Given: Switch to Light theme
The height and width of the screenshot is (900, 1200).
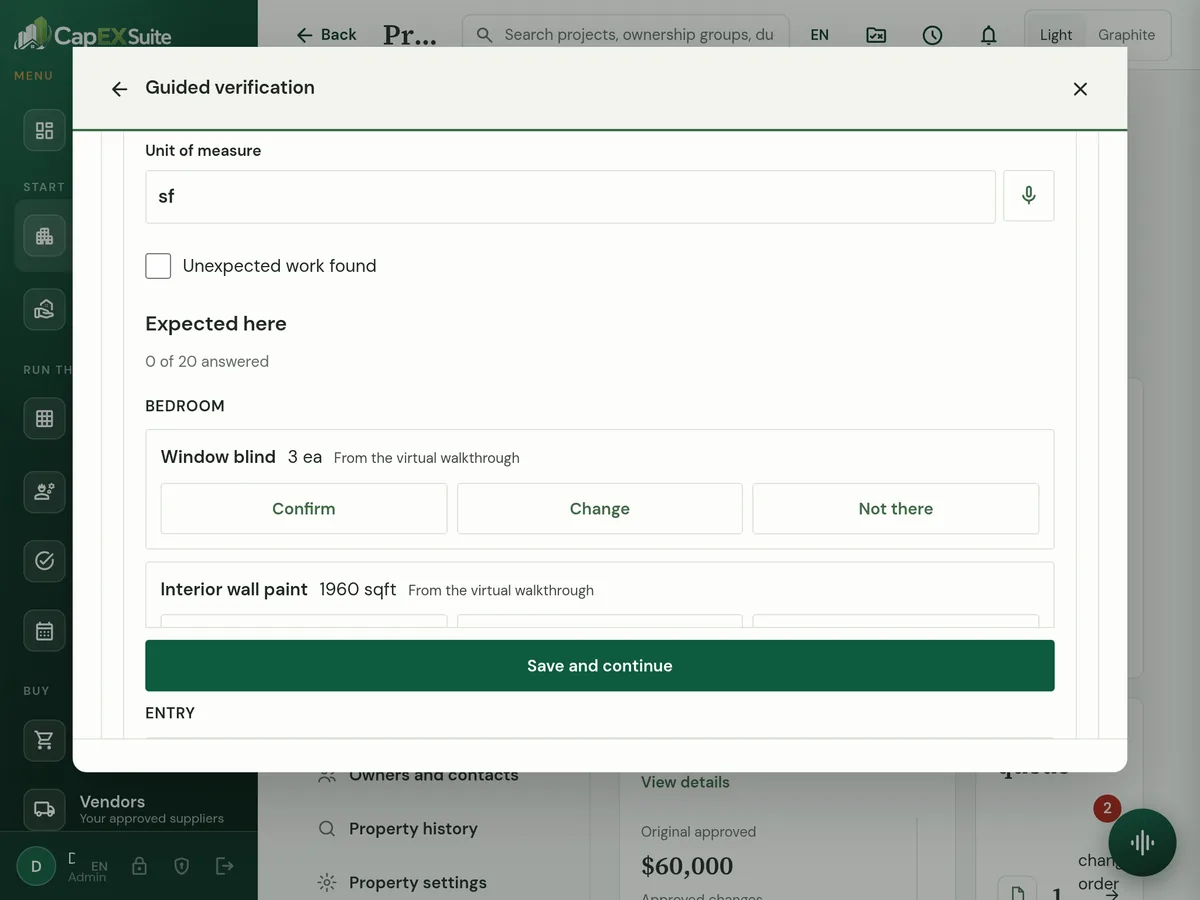Looking at the screenshot, I should (x=1056, y=35).
